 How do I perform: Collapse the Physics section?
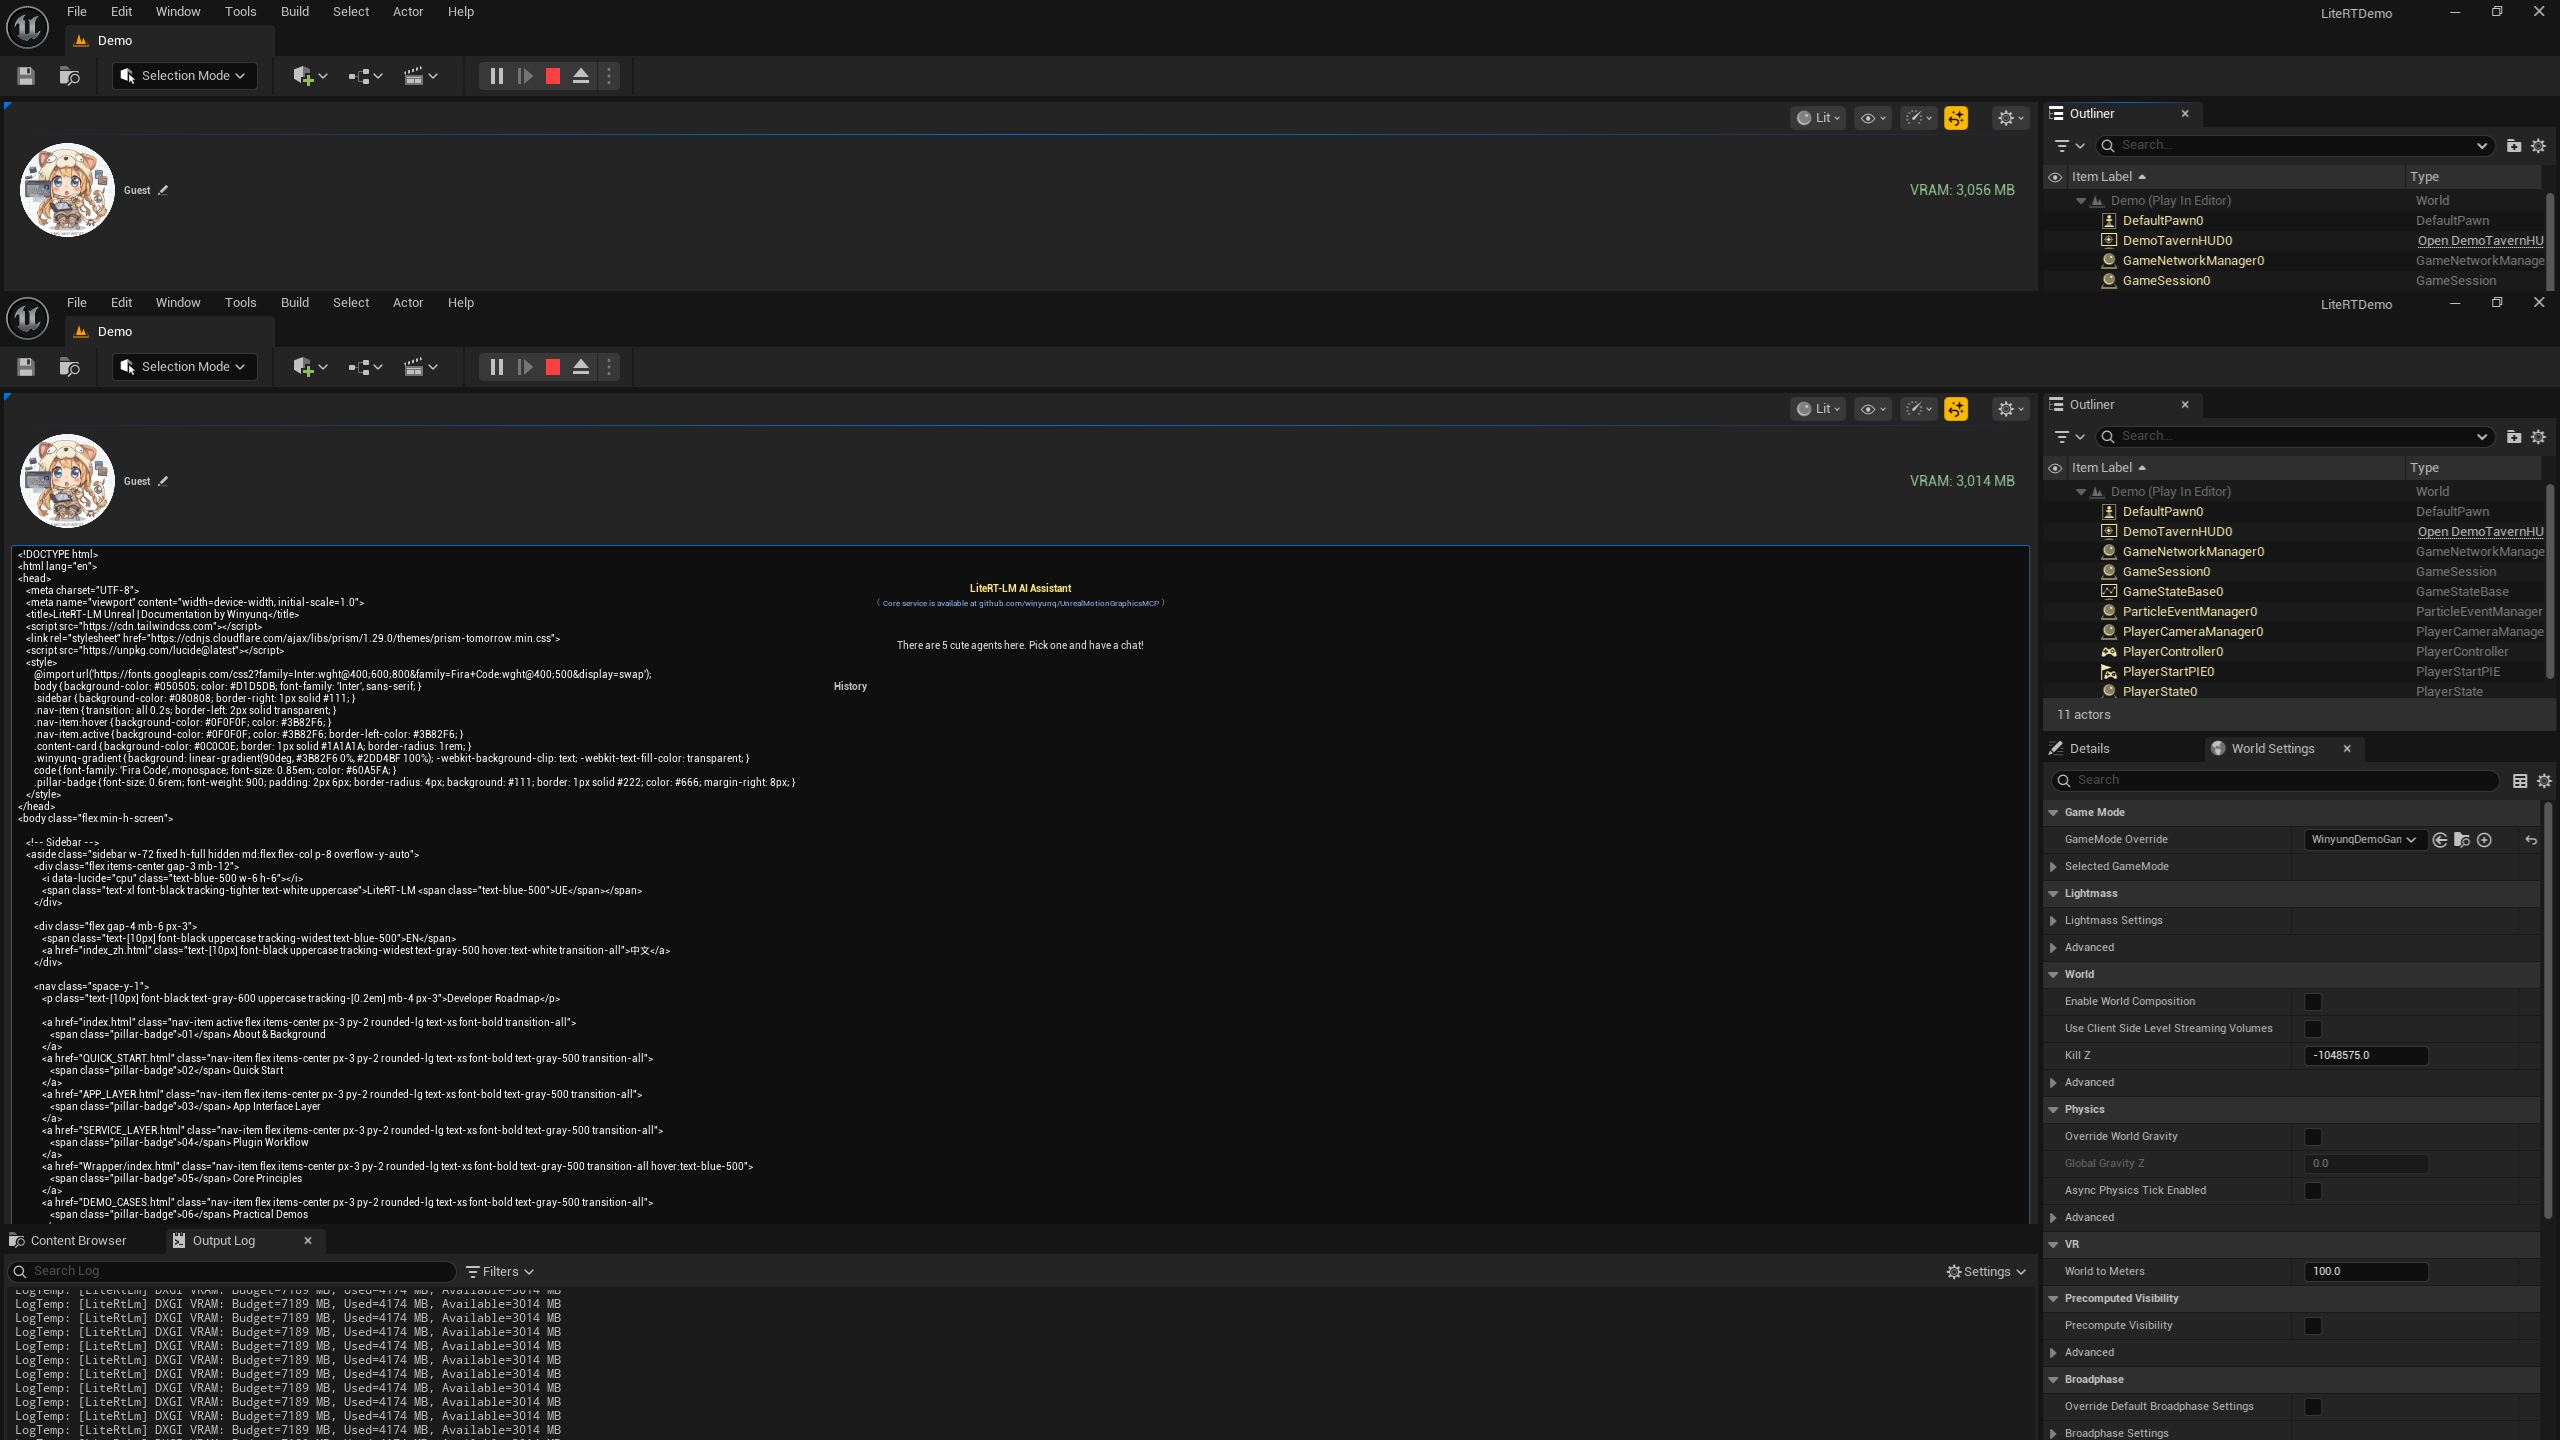pos(2054,1110)
